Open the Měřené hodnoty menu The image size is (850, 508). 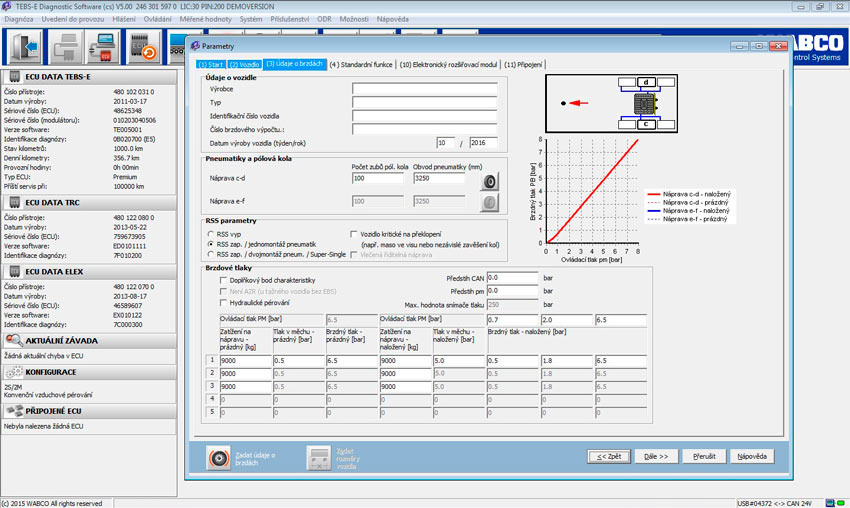[x=205, y=19]
